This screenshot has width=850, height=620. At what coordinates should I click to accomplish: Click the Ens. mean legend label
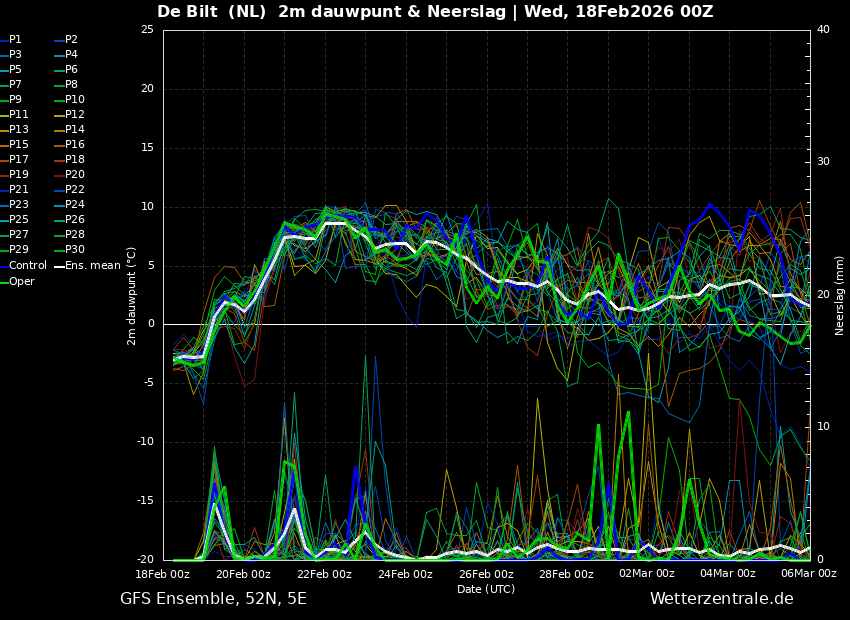[x=92, y=266]
